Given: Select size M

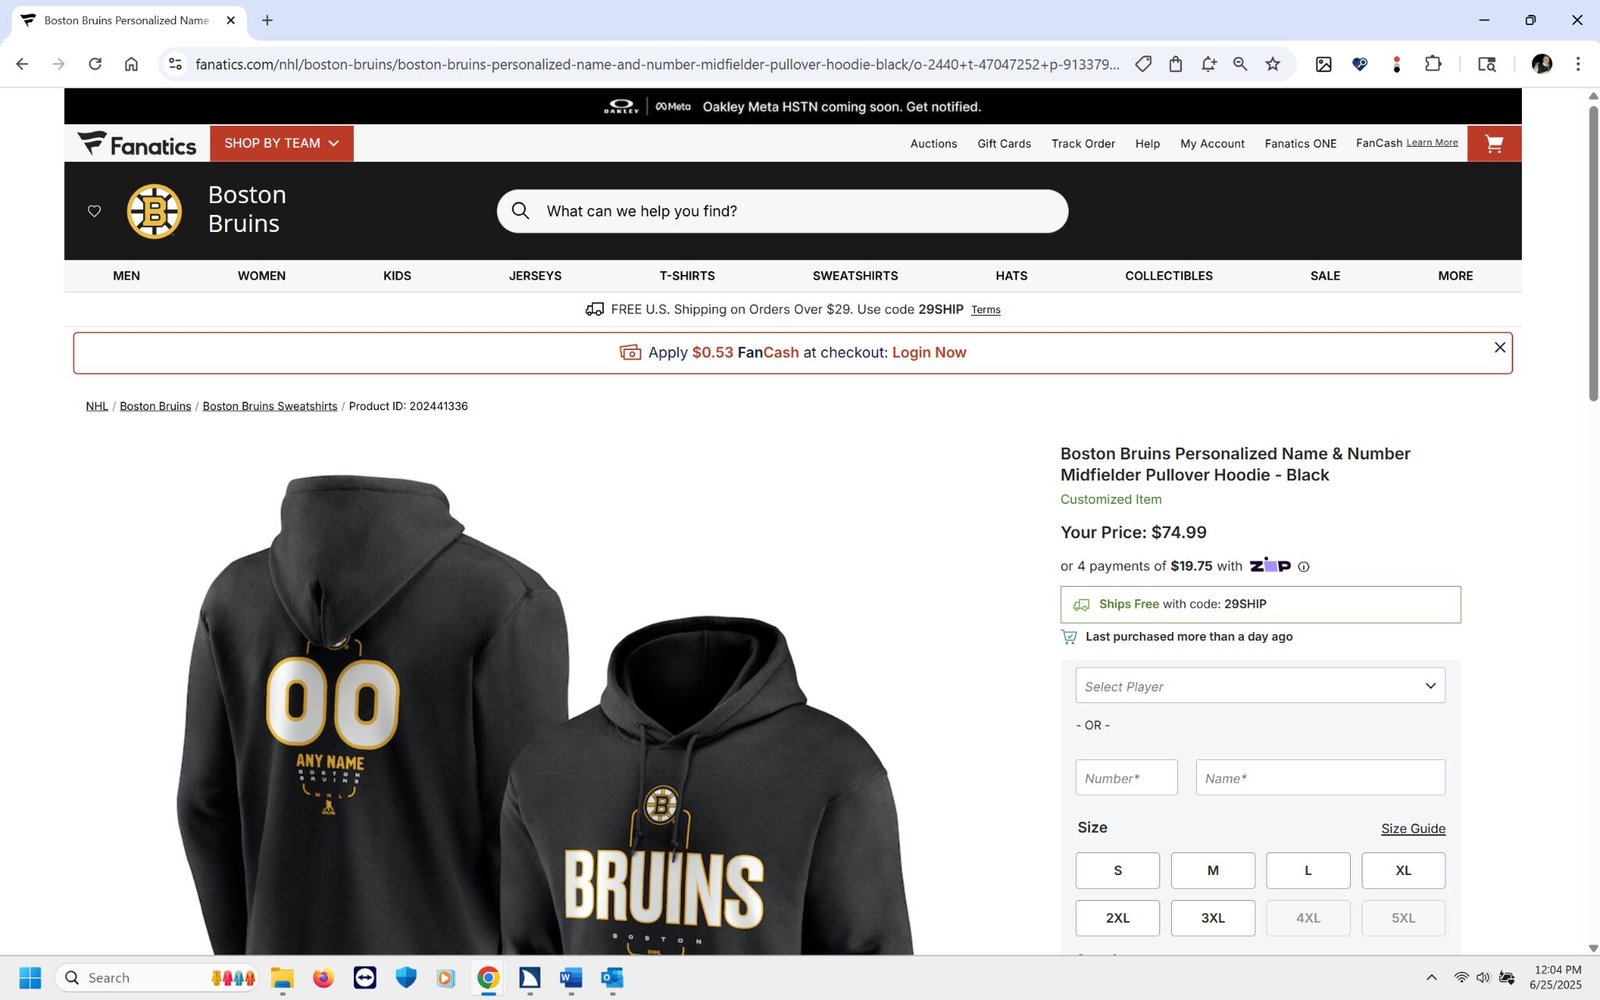Looking at the screenshot, I should coord(1213,871).
